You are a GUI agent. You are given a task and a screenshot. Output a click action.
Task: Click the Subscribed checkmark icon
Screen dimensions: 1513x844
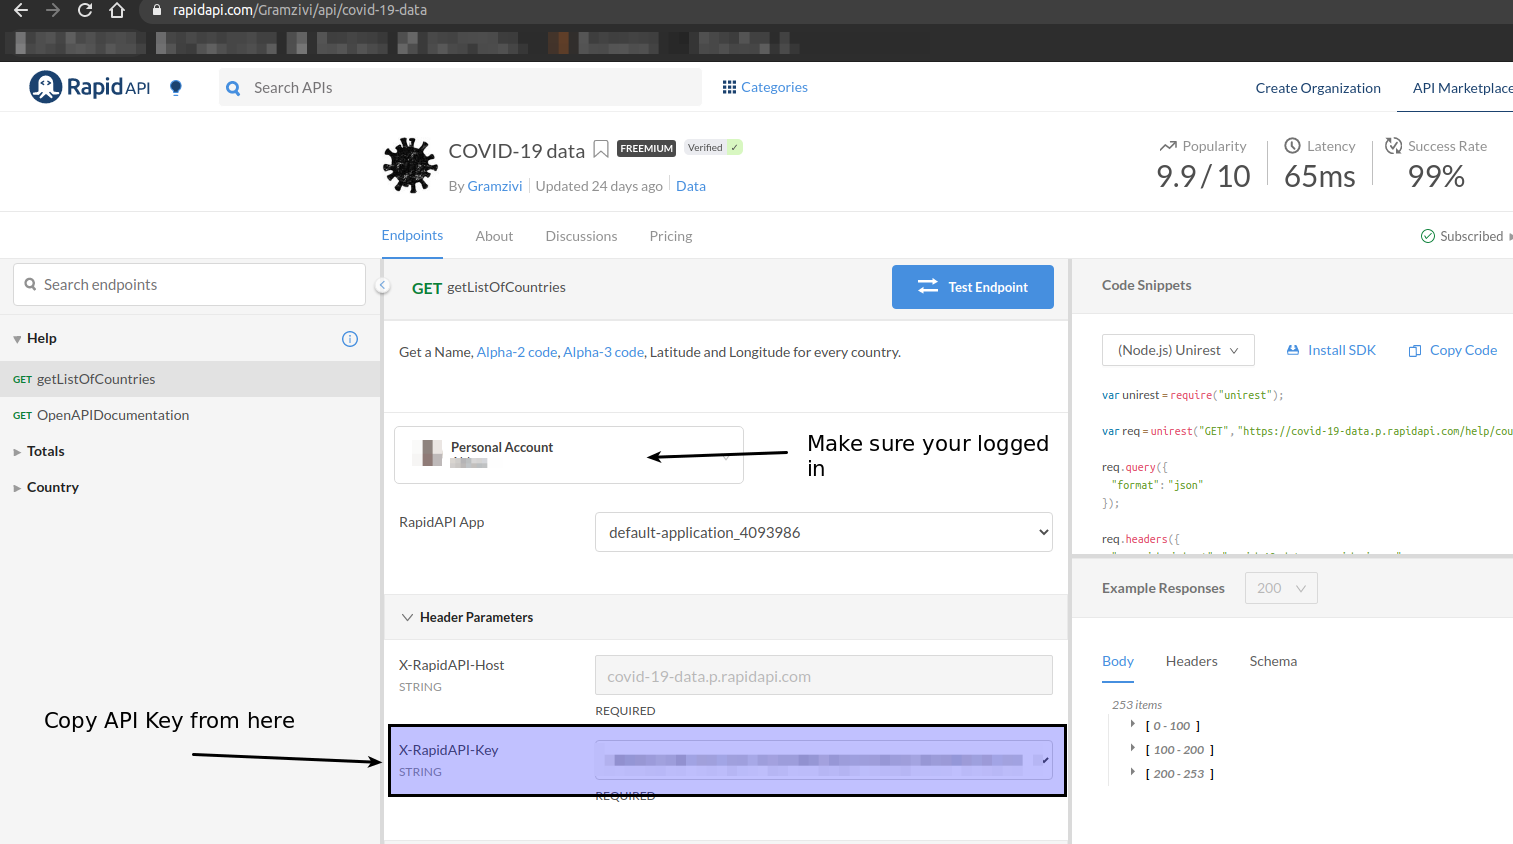pos(1428,236)
